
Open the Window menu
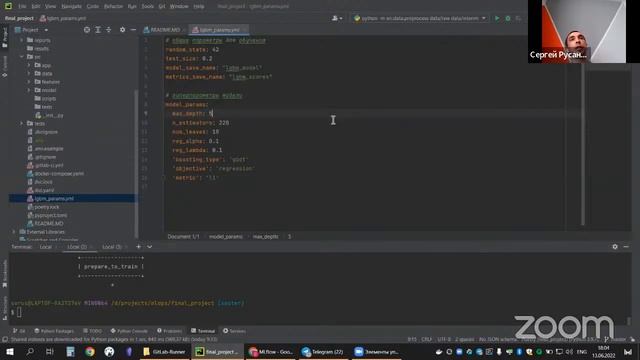(179, 6)
